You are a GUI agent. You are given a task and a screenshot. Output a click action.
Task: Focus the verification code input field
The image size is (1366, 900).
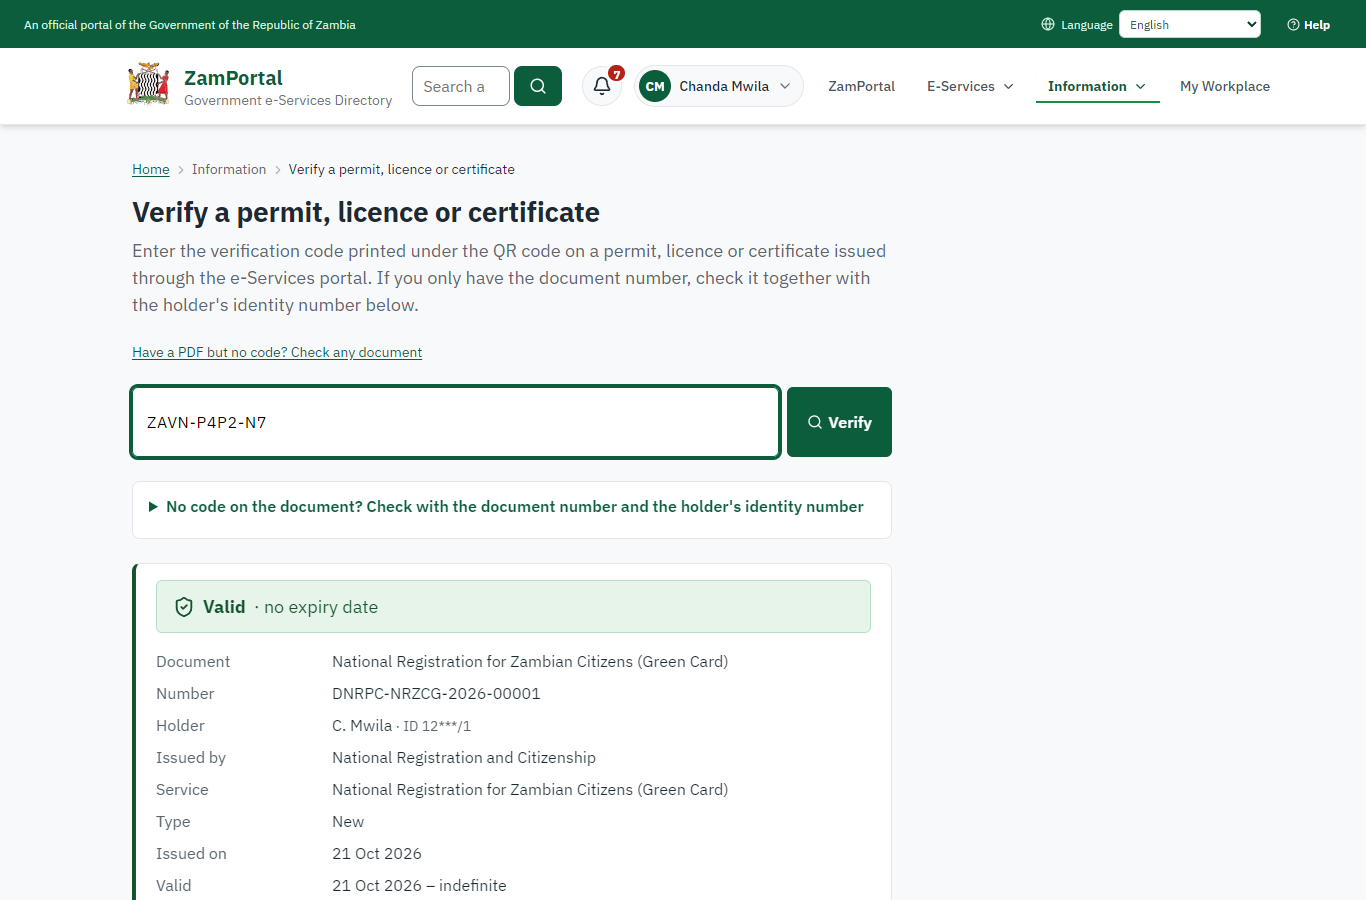coord(455,422)
